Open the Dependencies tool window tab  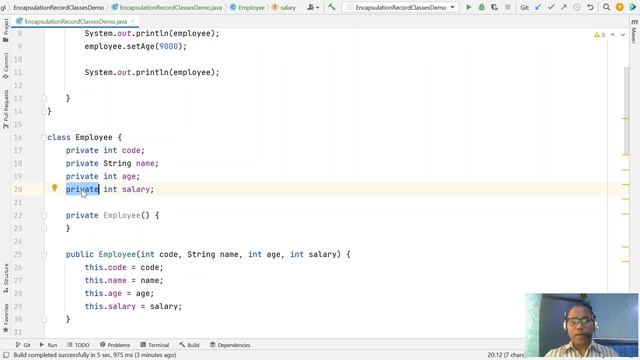[230, 345]
